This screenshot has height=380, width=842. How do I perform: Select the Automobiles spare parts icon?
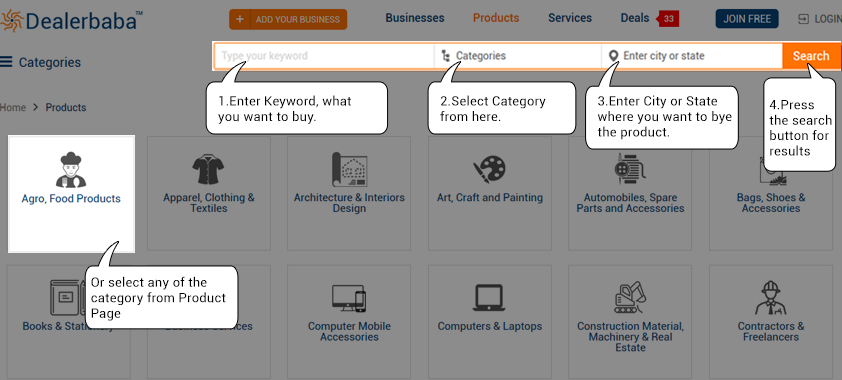[x=630, y=170]
